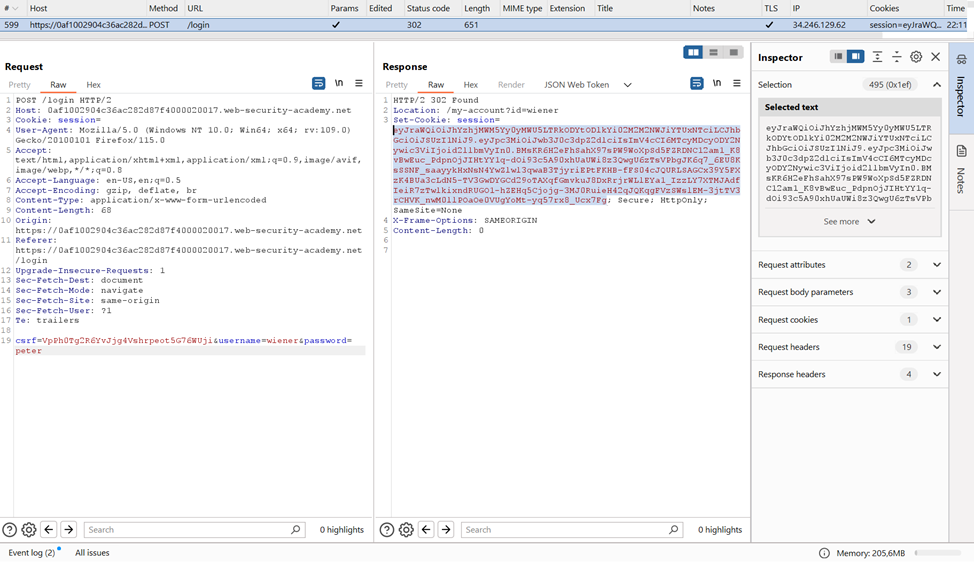The width and height of the screenshot is (974, 562).
Task: Select history row 599 POST /login
Action: coord(485,25)
